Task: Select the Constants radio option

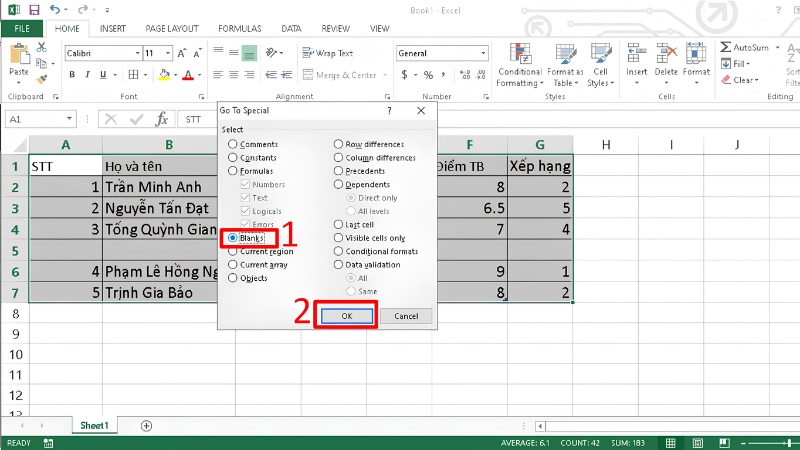Action: point(252,158)
